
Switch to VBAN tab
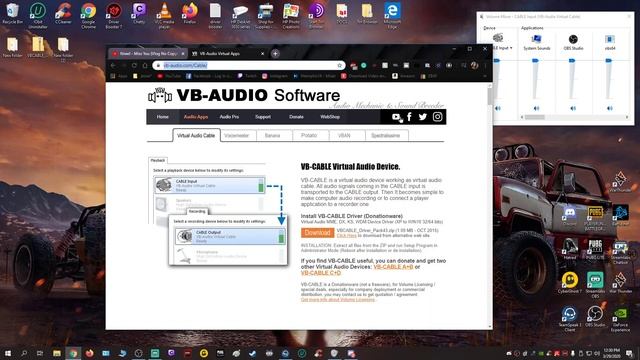[x=344, y=136]
